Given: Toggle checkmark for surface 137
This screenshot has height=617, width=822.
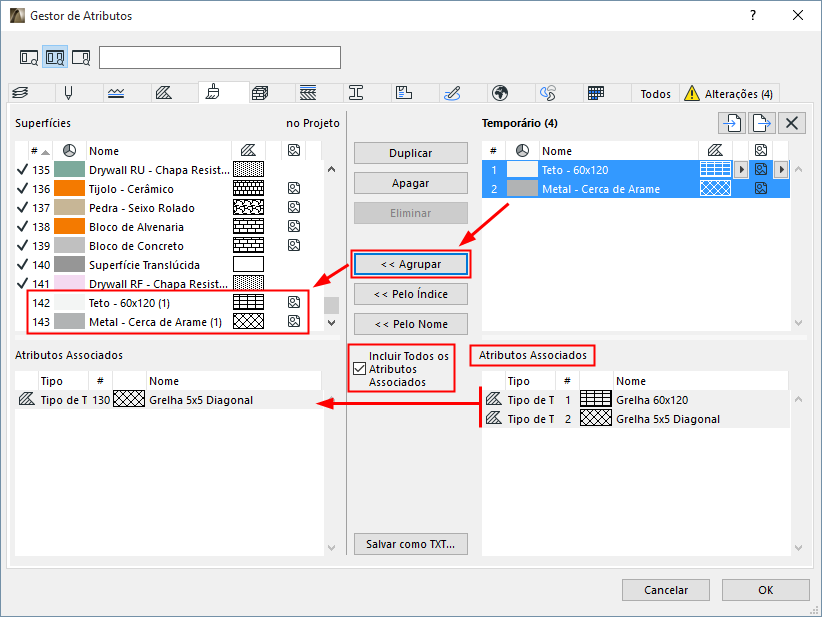Looking at the screenshot, I should point(22,208).
